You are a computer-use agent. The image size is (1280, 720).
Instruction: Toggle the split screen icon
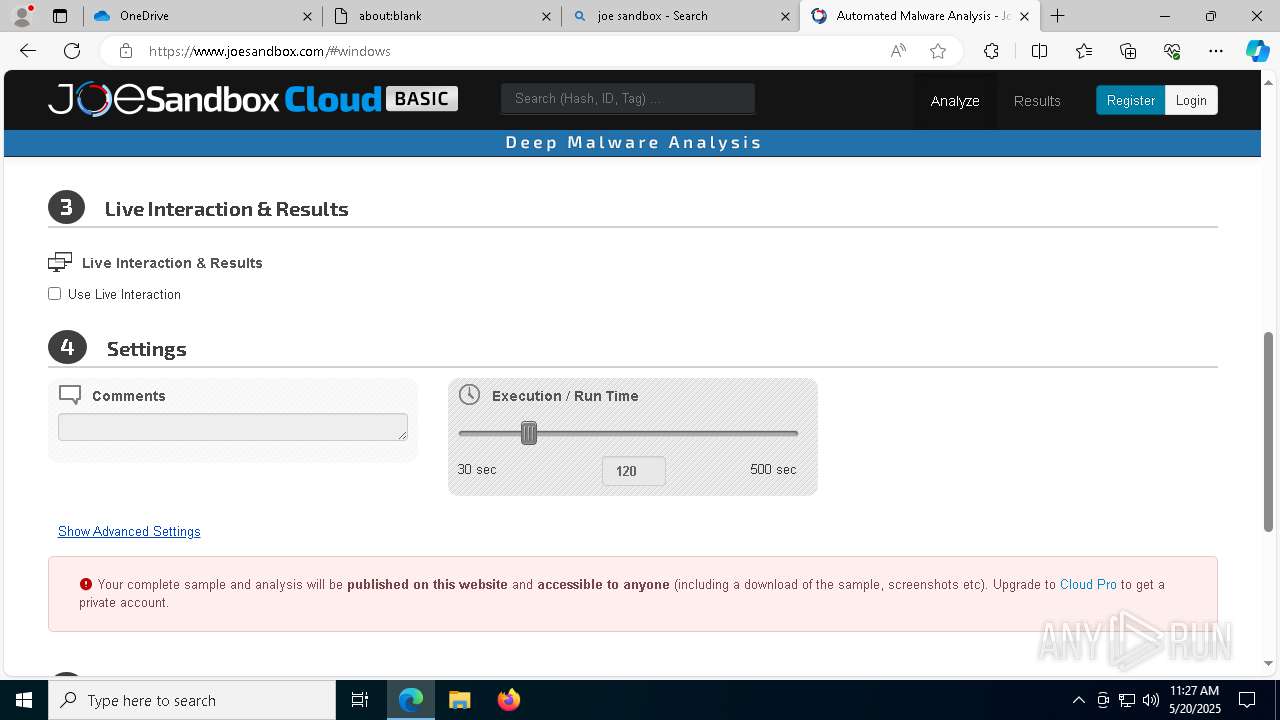[x=1039, y=51]
